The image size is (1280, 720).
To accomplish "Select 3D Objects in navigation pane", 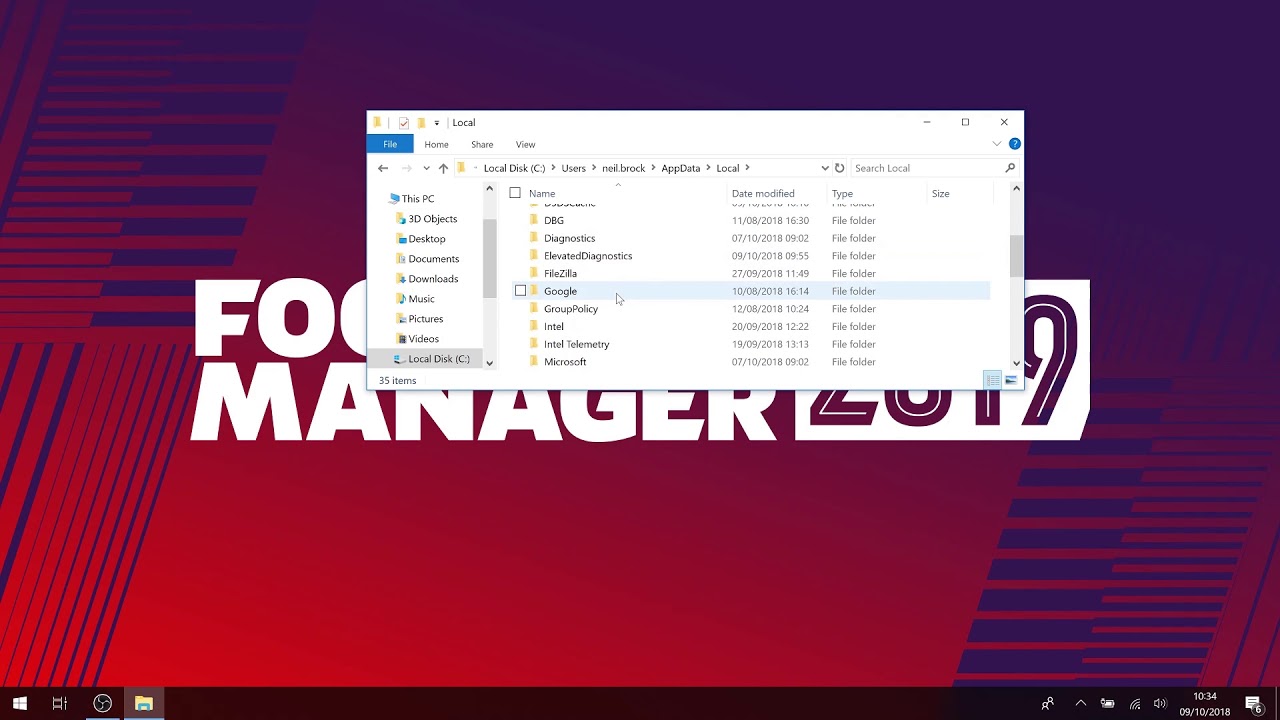I will (x=432, y=219).
